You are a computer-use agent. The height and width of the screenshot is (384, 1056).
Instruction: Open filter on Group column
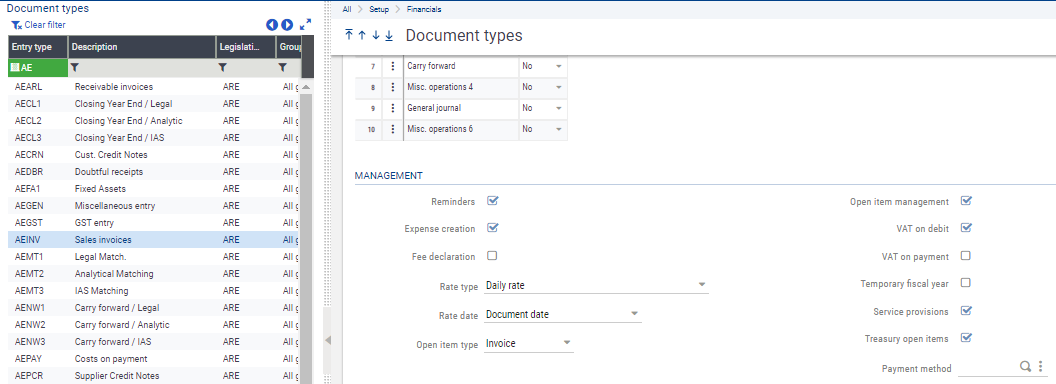[x=282, y=67]
